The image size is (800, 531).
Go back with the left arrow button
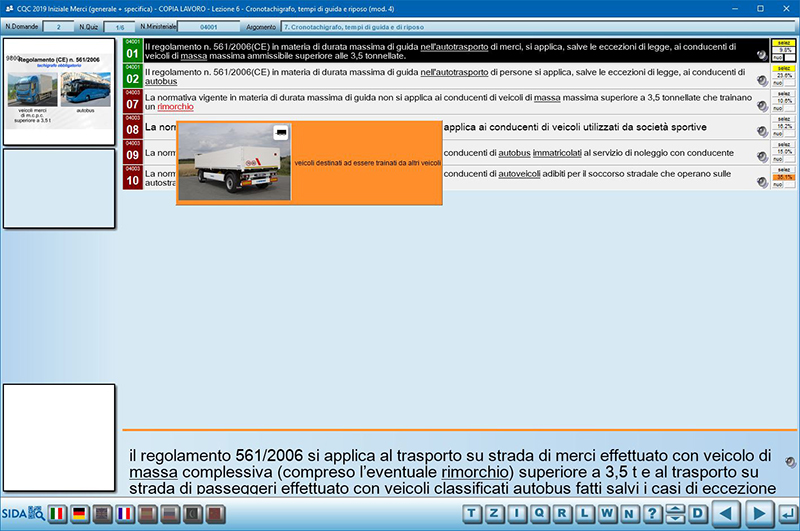pos(729,514)
